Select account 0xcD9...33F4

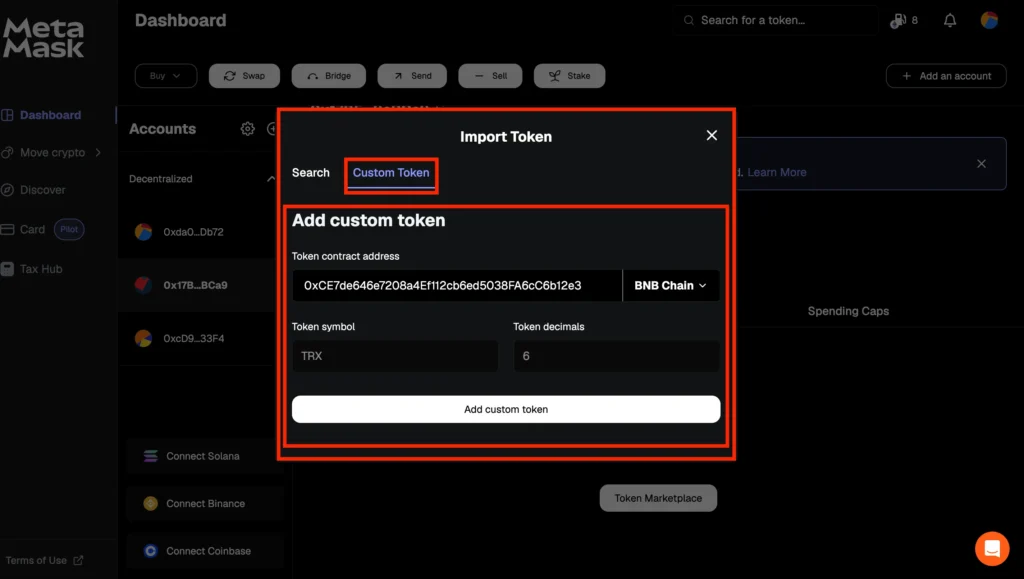click(x=199, y=338)
